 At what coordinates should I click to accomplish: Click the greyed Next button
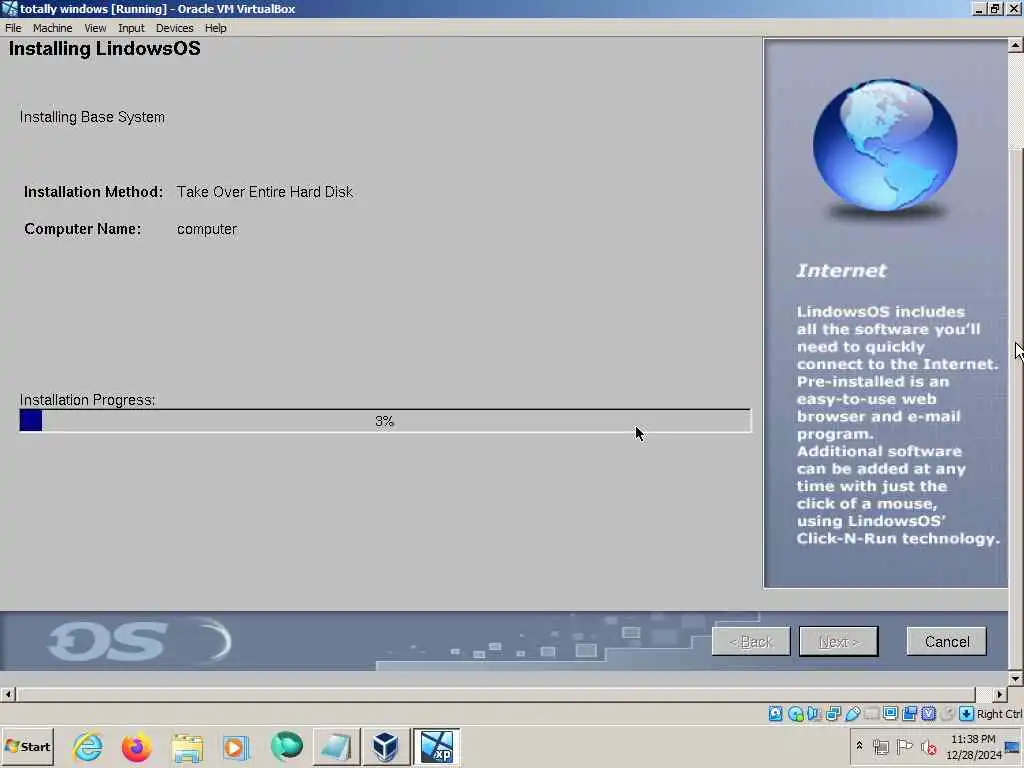(839, 641)
